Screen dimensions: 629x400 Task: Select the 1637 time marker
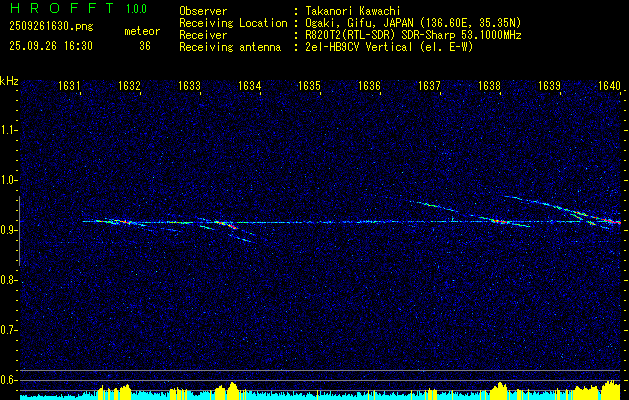point(429,85)
